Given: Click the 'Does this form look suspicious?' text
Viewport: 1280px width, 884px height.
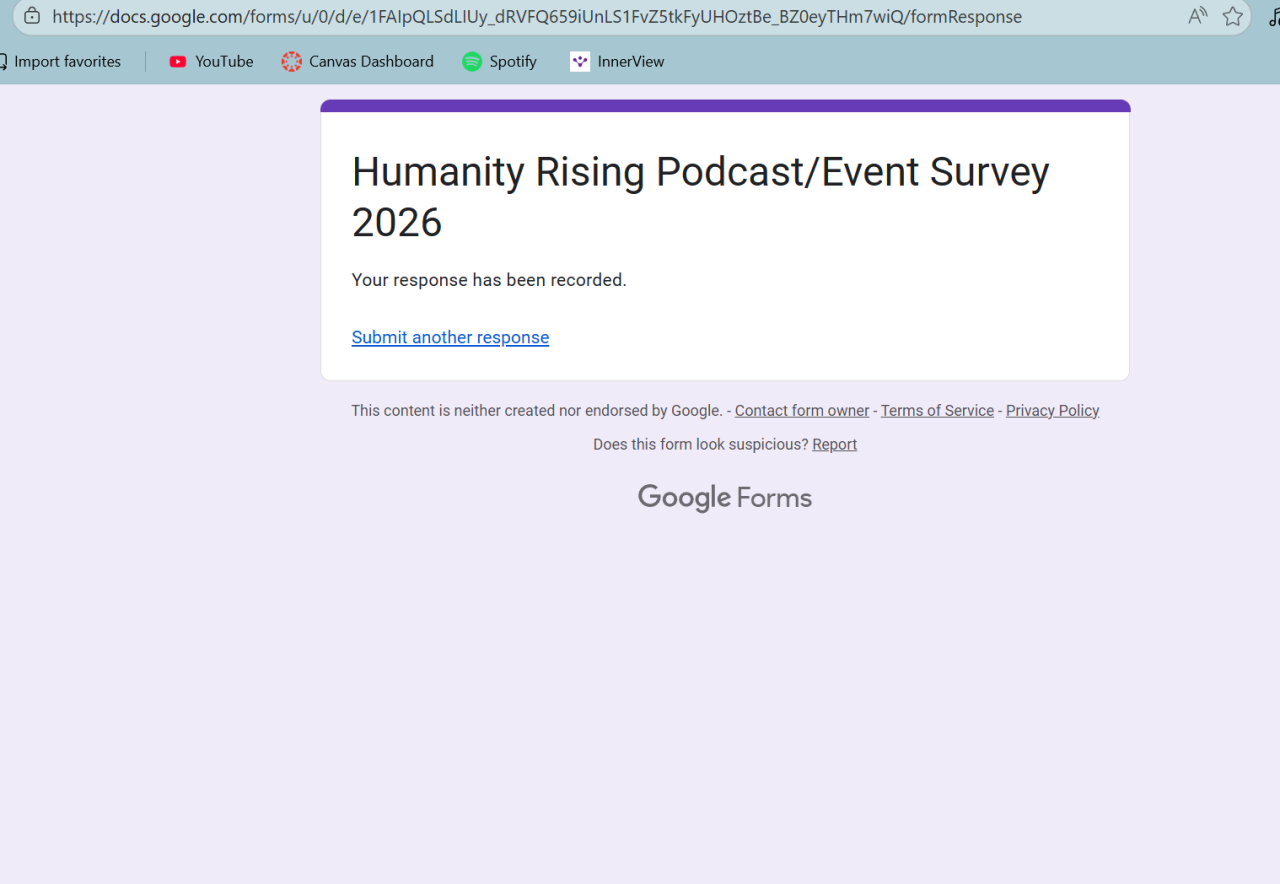Looking at the screenshot, I should pyautogui.click(x=700, y=445).
